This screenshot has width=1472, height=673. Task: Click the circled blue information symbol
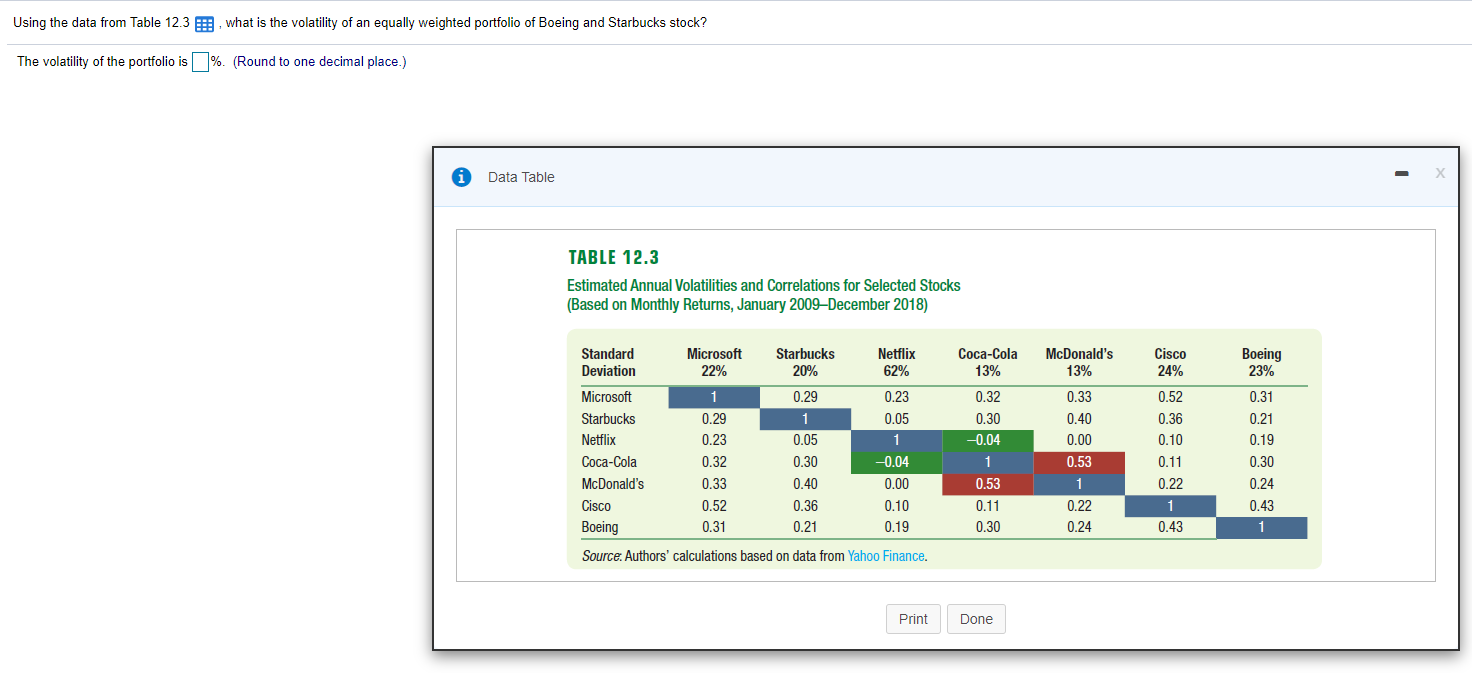[461, 176]
